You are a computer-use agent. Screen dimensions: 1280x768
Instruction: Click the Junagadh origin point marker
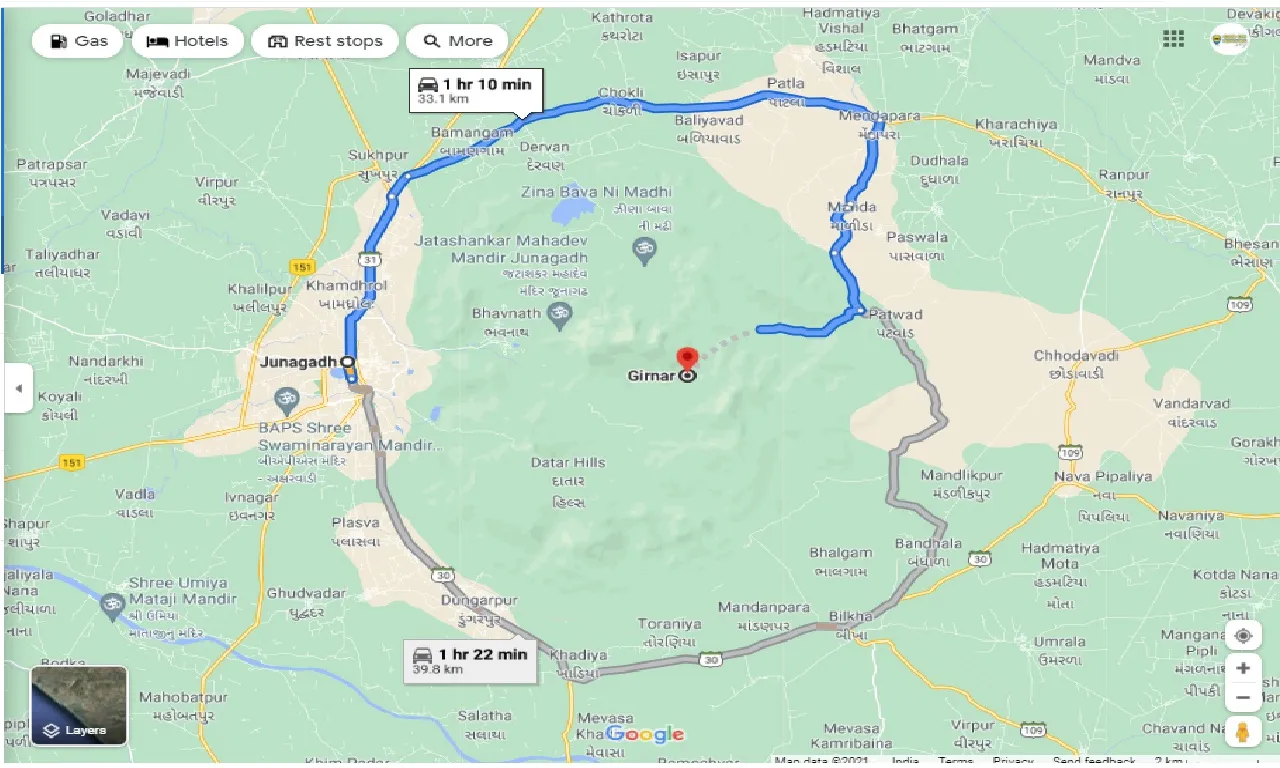pos(347,361)
